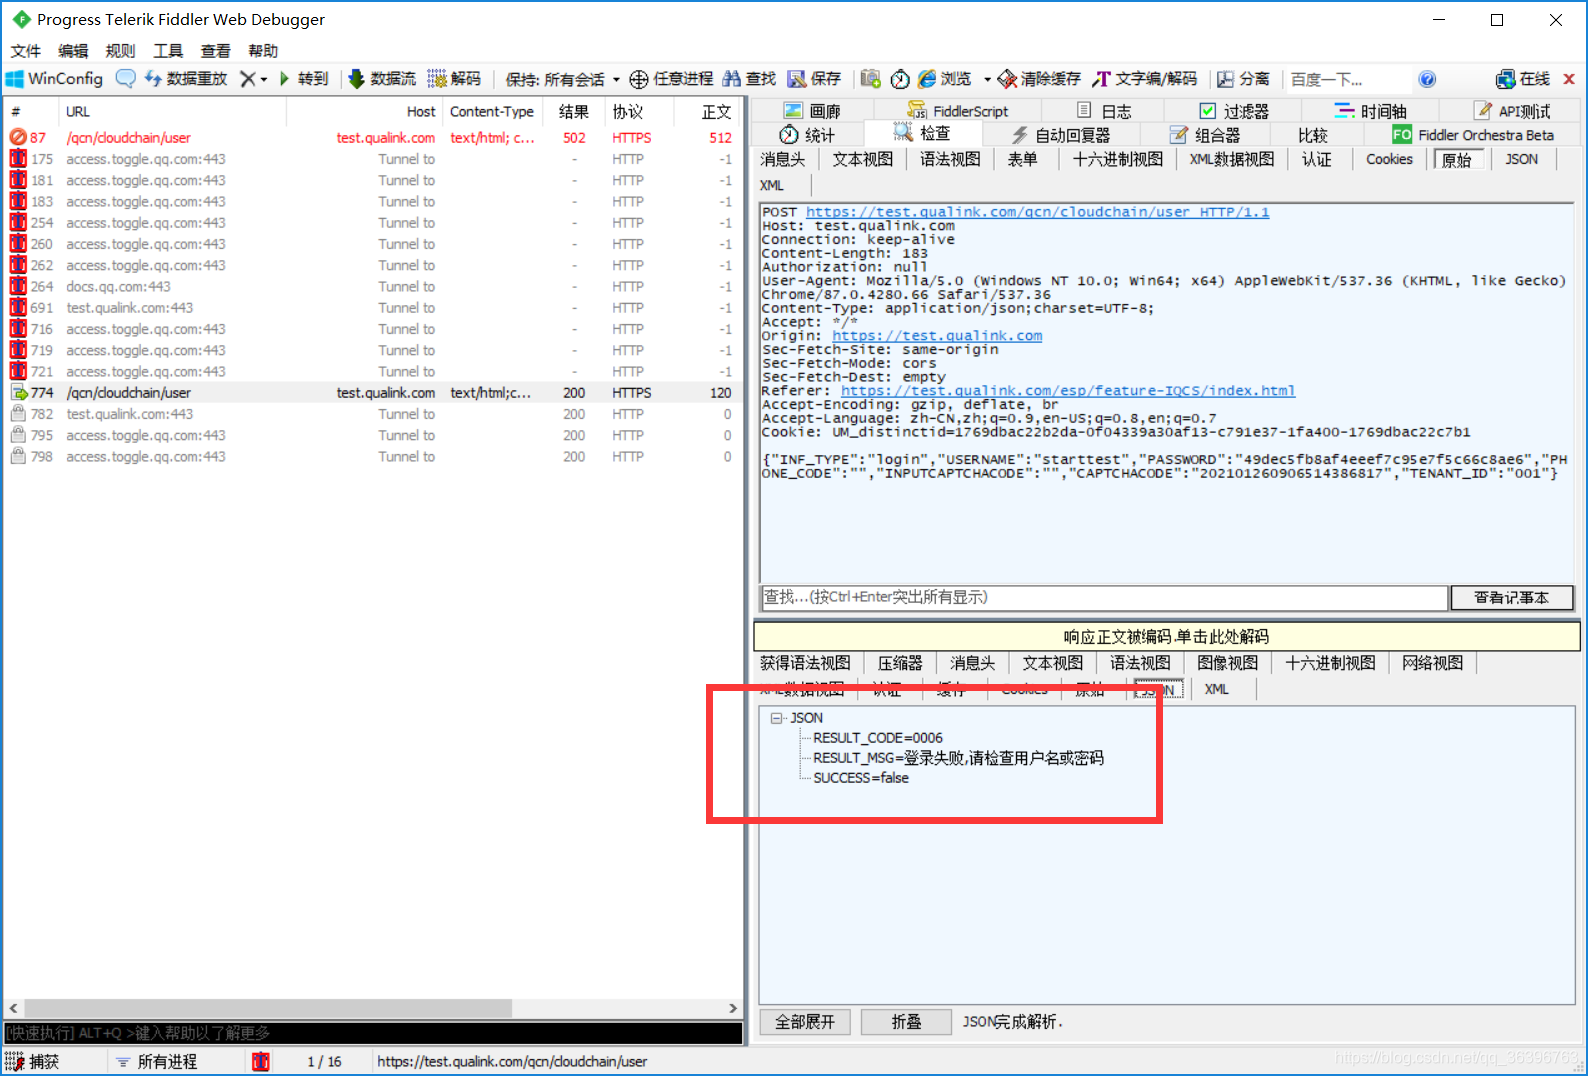Open the 规则 menu
The width and height of the screenshot is (1588, 1076).
click(120, 51)
